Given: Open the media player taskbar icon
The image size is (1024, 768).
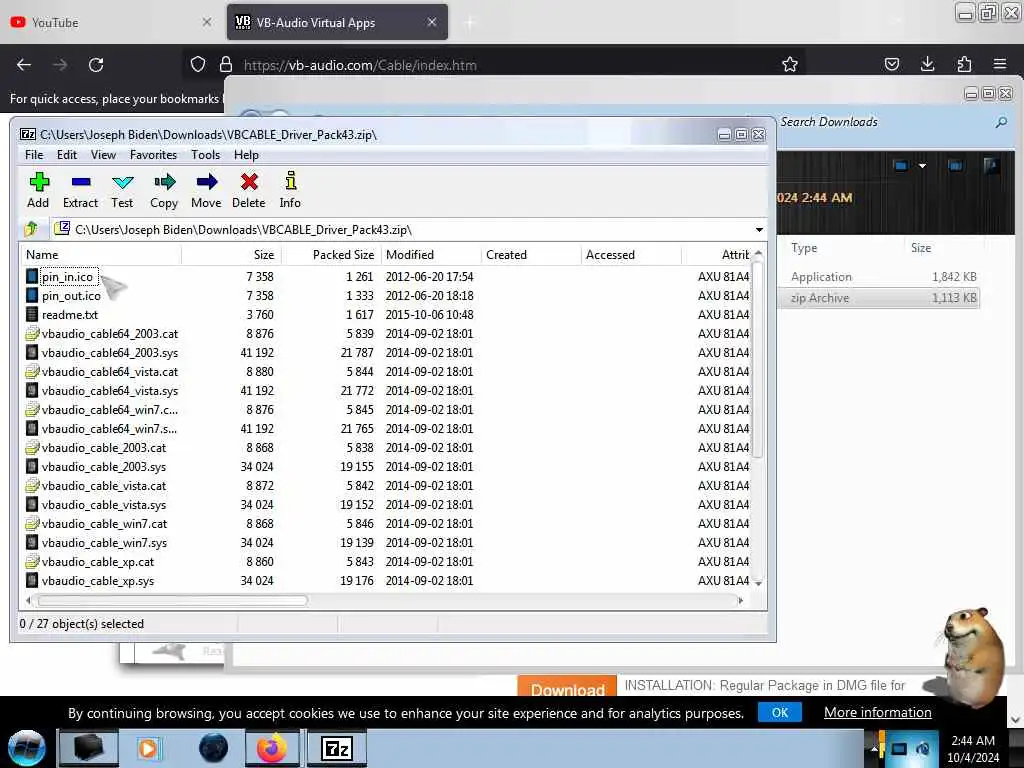Looking at the screenshot, I should (148, 748).
